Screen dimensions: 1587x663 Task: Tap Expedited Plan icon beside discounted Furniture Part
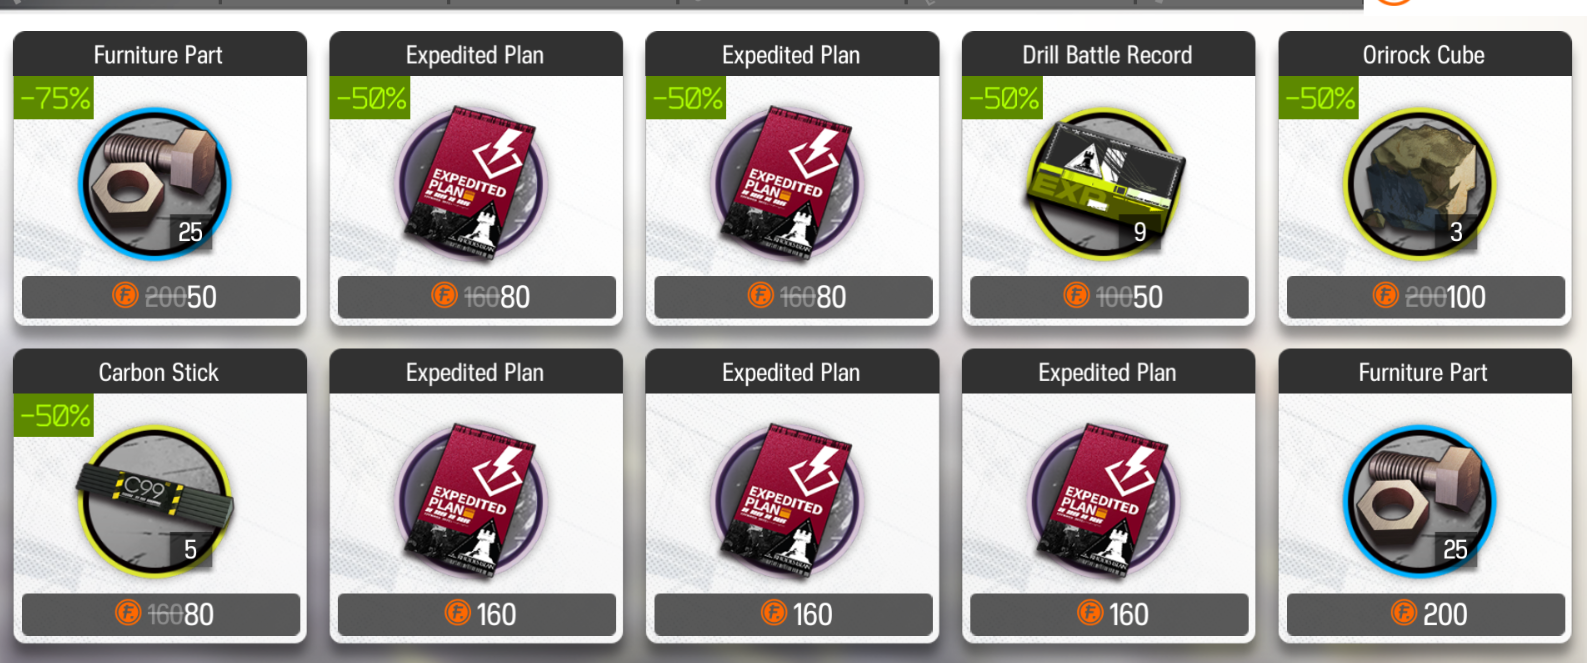(473, 184)
